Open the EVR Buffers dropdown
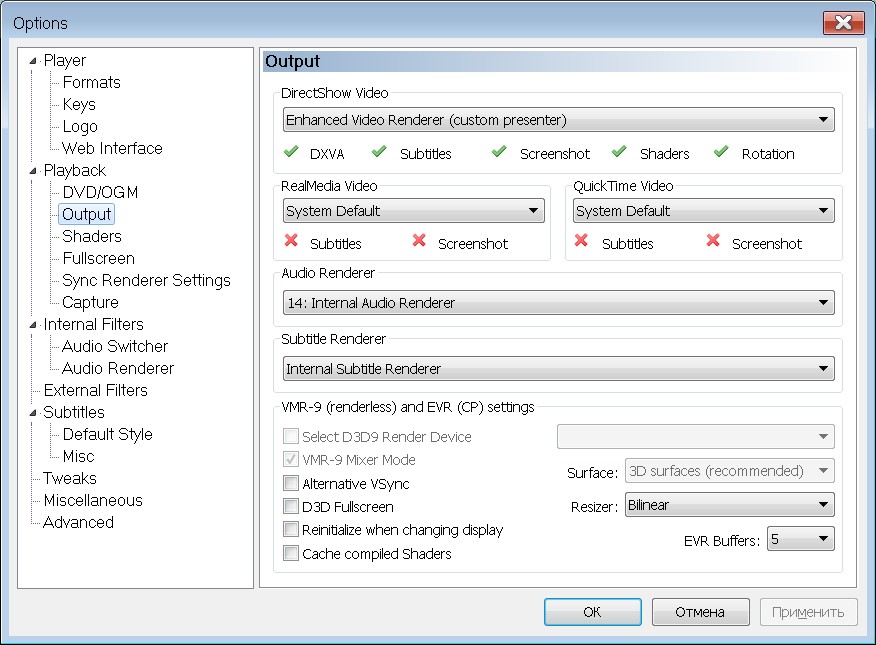The height and width of the screenshot is (645, 876). pos(801,539)
